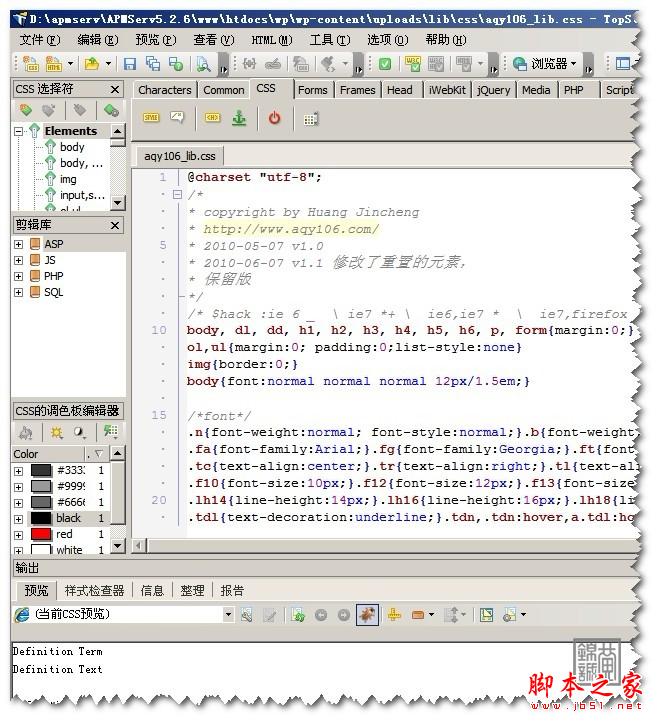Viewport: 659px width, 722px height.
Task: Click the Open file folder icon
Action: (x=92, y=64)
